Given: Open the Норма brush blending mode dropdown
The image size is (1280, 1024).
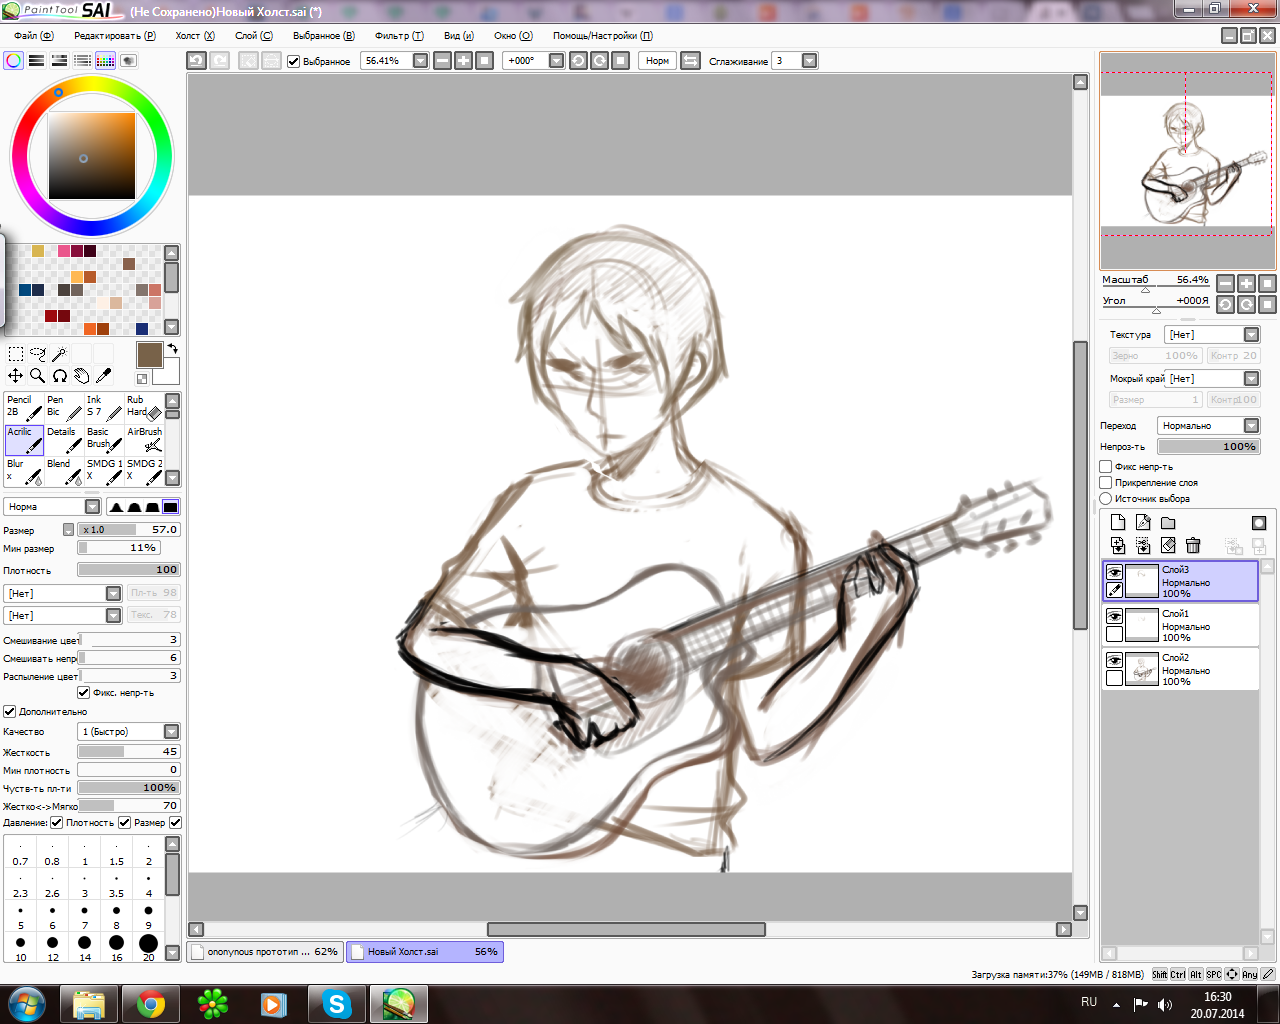Looking at the screenshot, I should (52, 507).
